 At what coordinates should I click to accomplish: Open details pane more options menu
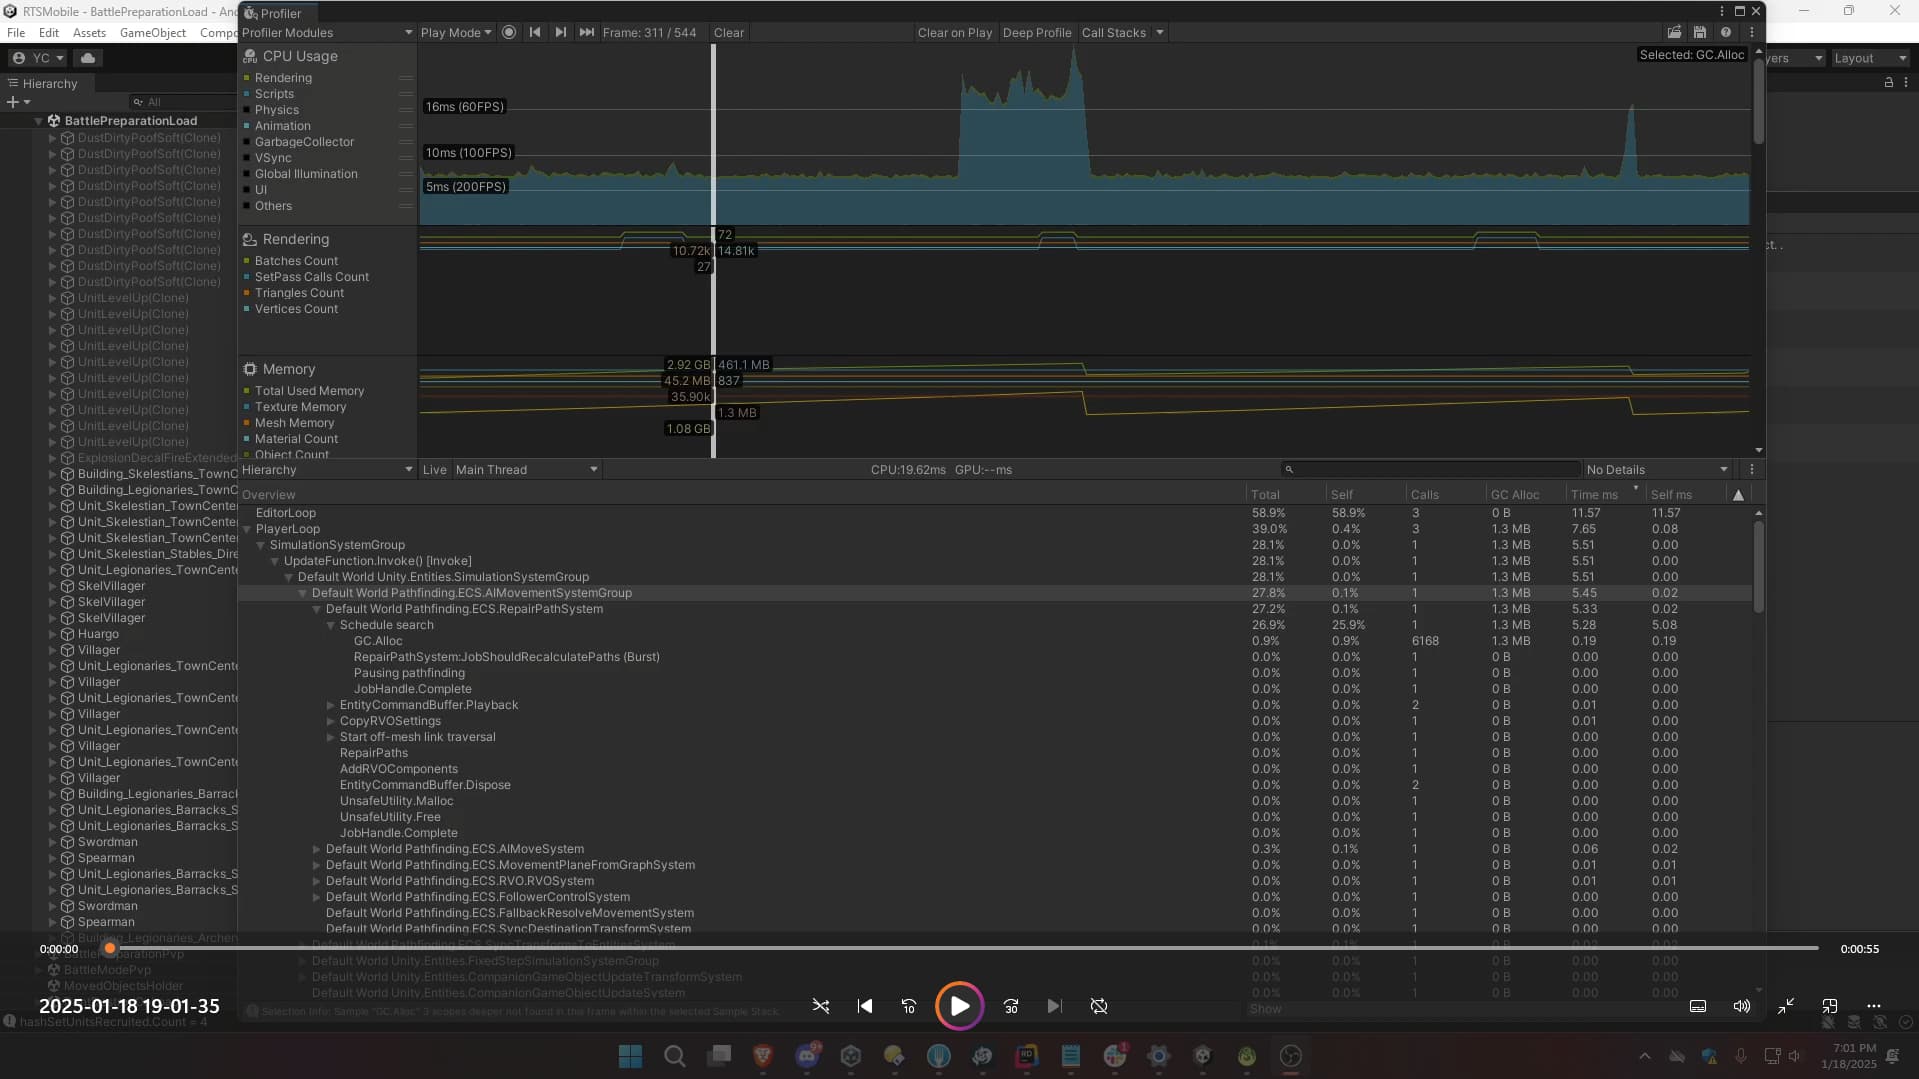pyautogui.click(x=1751, y=469)
